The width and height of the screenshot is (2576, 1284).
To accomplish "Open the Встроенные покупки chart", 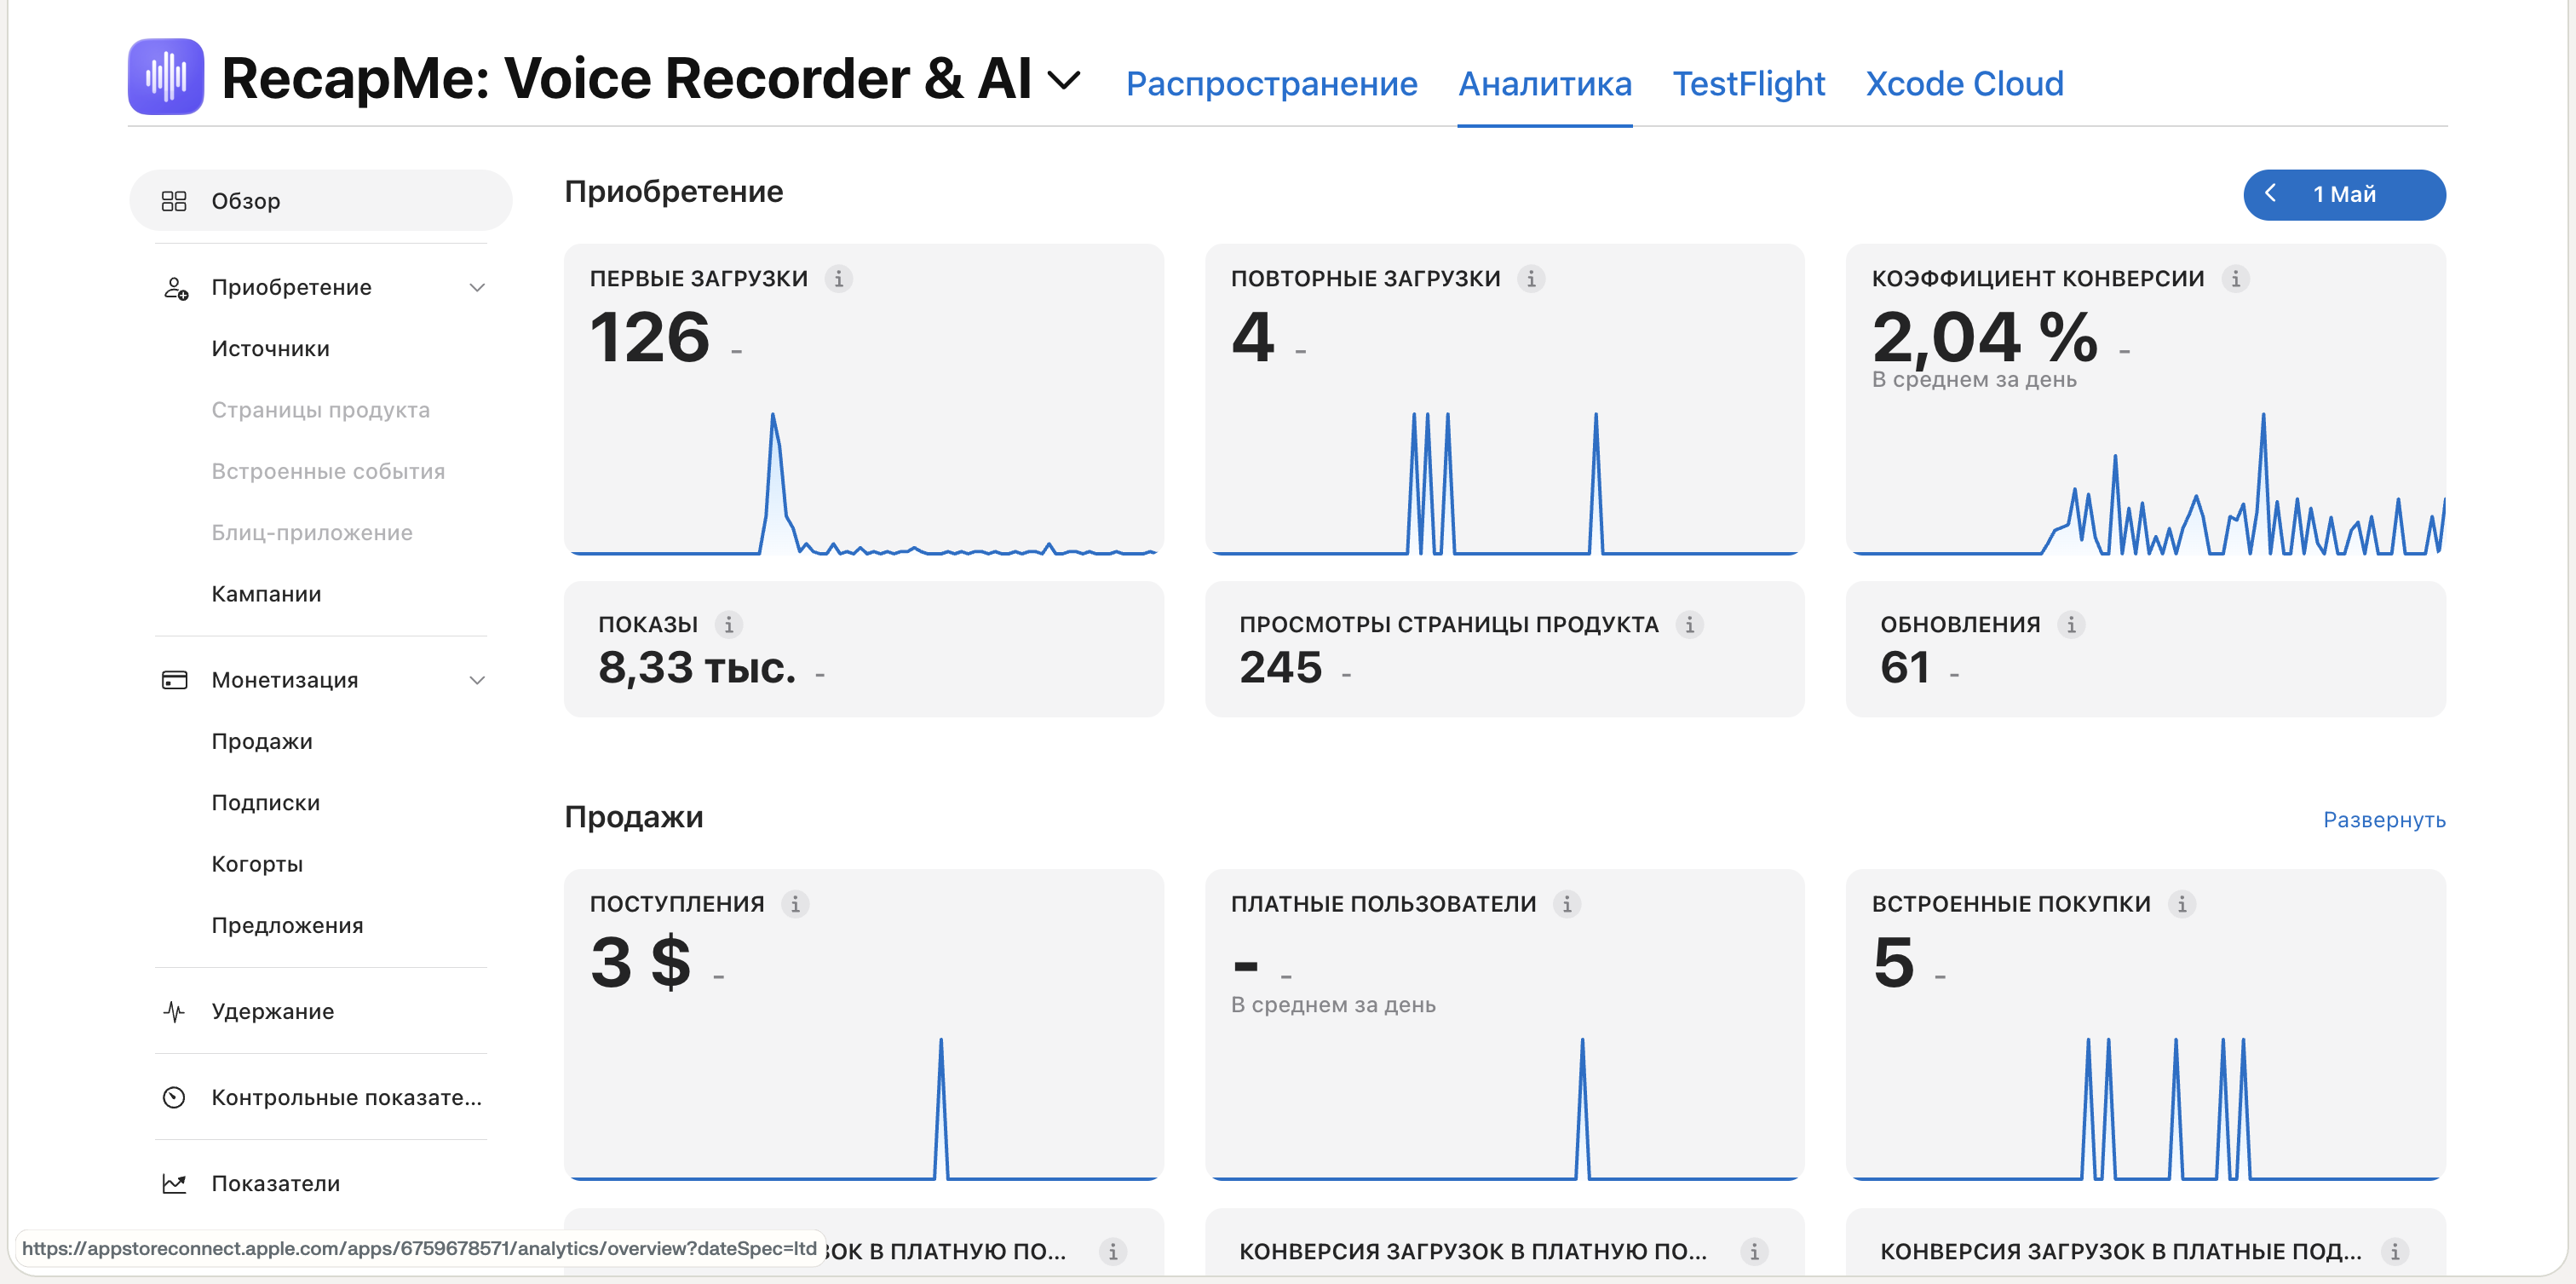I will [x=2145, y=1108].
